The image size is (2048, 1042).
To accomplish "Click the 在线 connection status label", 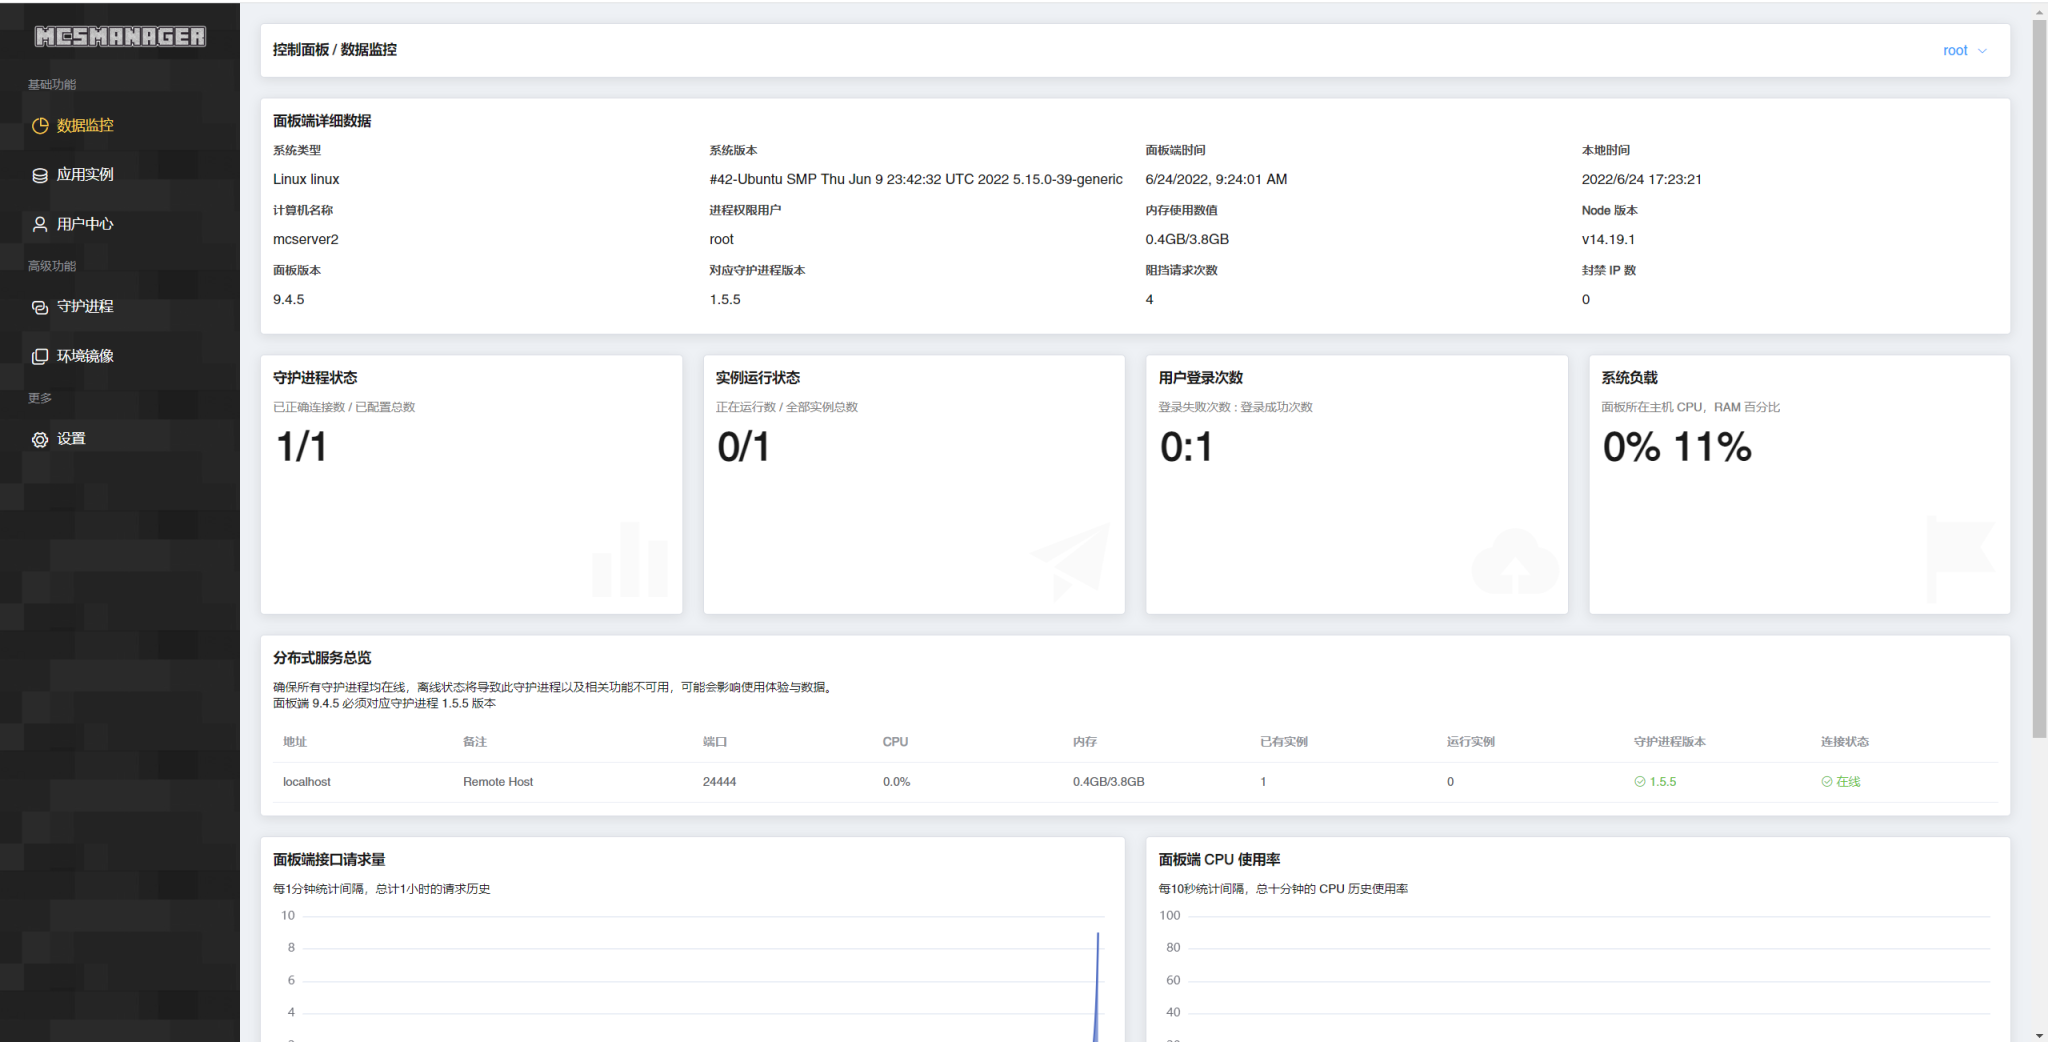I will tap(1847, 782).
